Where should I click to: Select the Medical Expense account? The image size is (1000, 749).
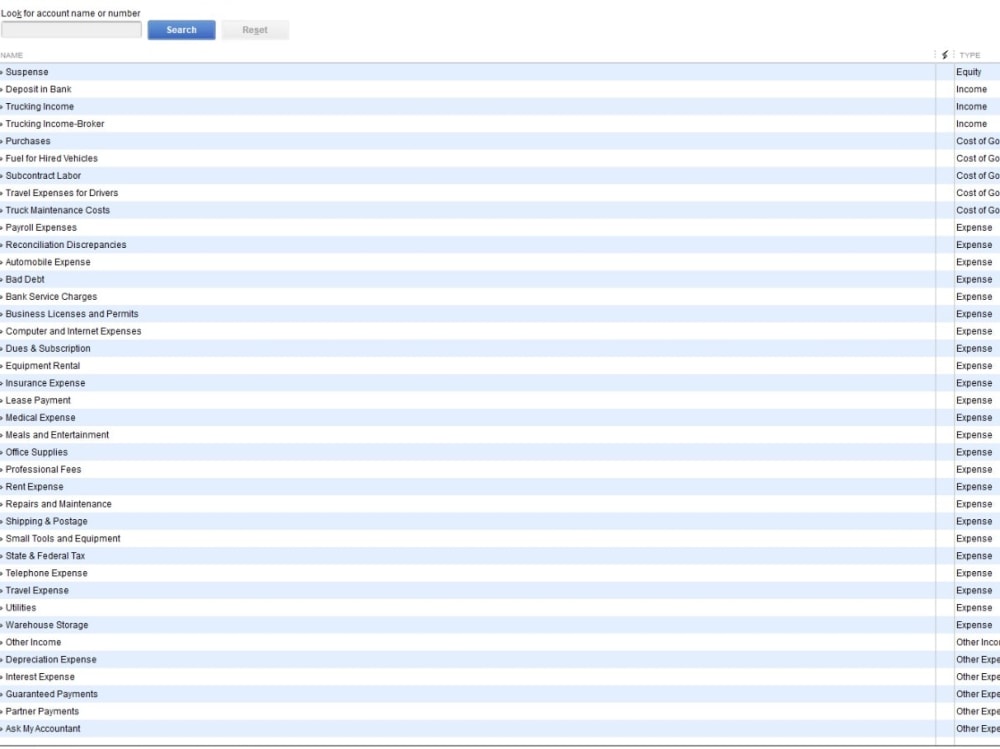pyautogui.click(x=40, y=417)
